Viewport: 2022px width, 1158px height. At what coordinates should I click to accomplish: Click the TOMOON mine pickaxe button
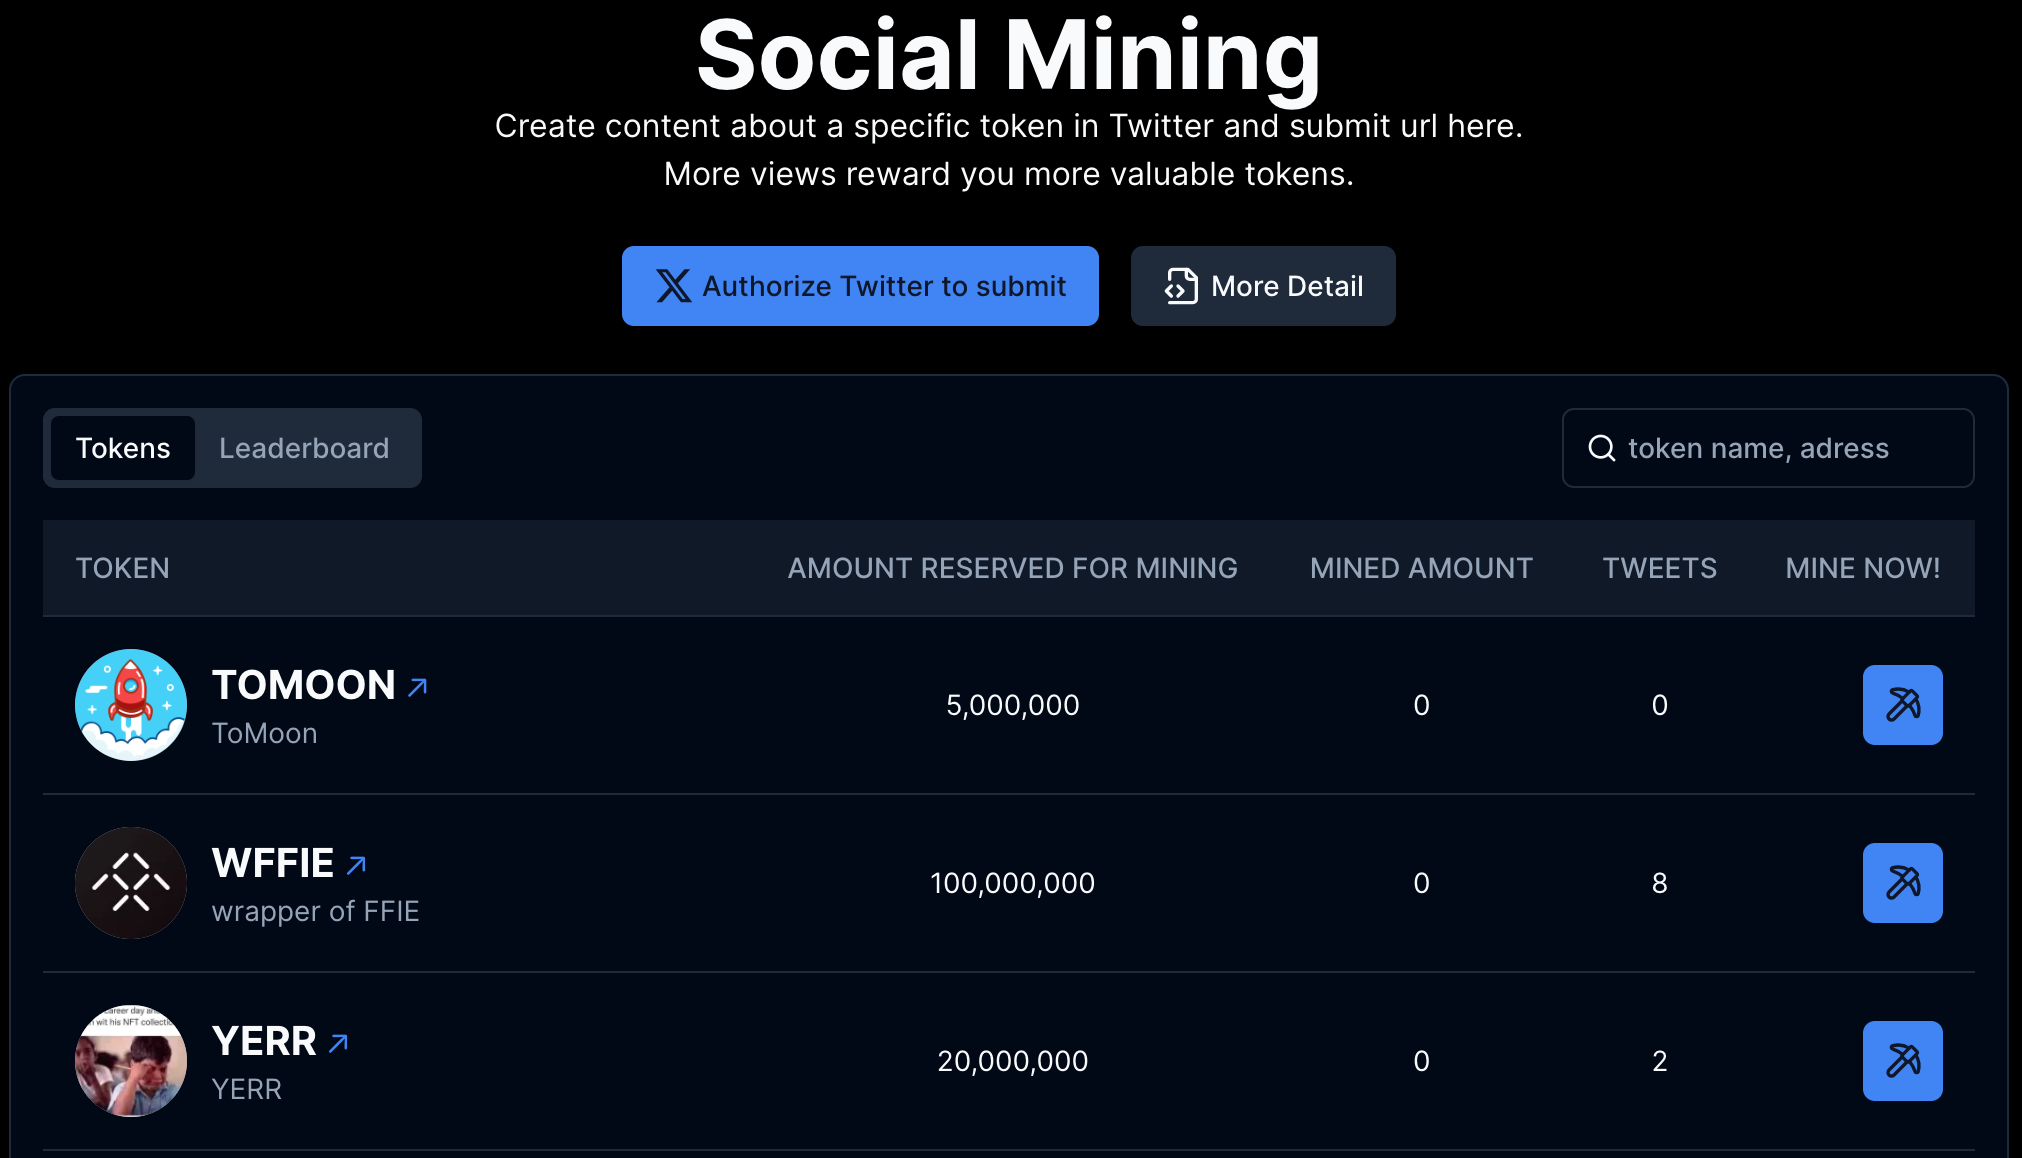pyautogui.click(x=1902, y=705)
